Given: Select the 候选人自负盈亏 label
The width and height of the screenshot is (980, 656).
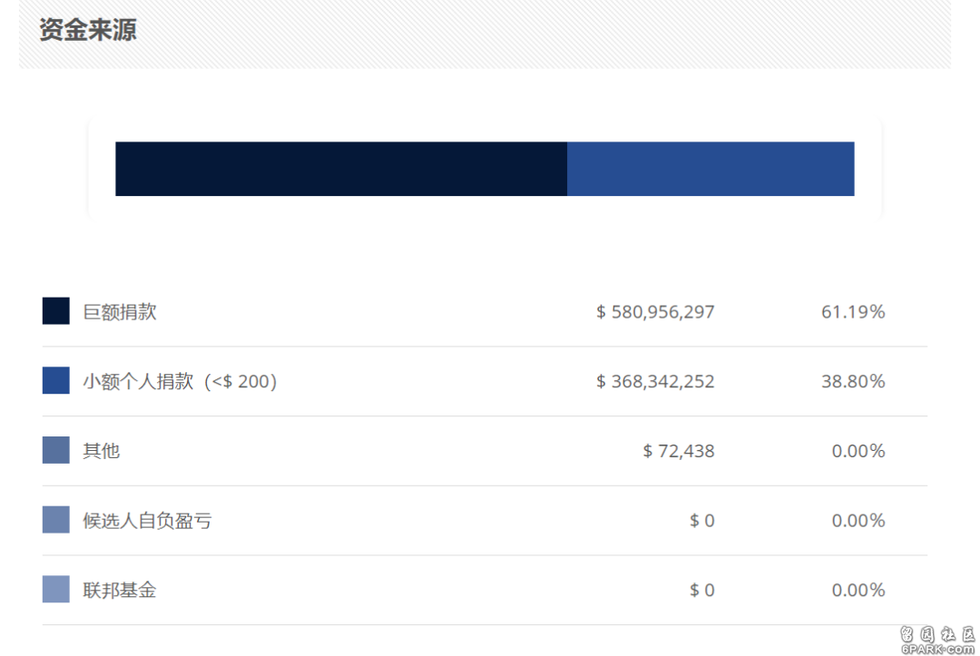Looking at the screenshot, I should pyautogui.click(x=148, y=520).
